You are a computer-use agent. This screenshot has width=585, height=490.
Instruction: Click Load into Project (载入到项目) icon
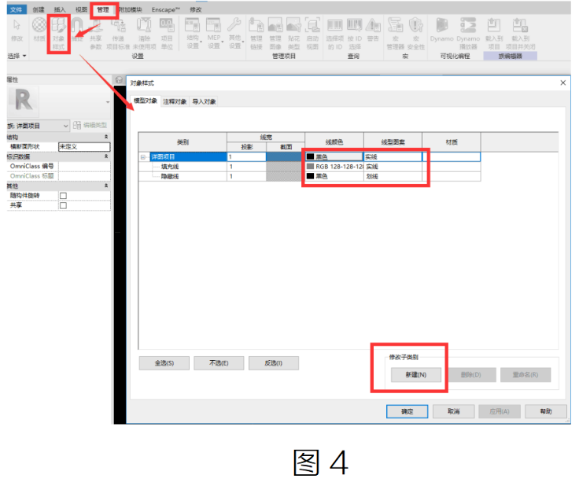tap(494, 34)
